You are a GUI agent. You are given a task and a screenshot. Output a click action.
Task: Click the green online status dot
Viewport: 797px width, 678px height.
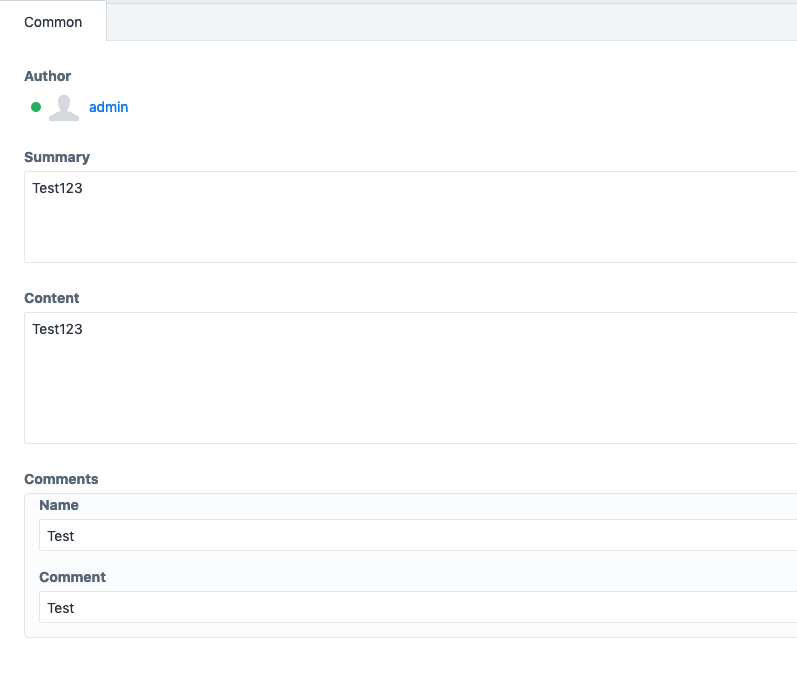pyautogui.click(x=36, y=107)
